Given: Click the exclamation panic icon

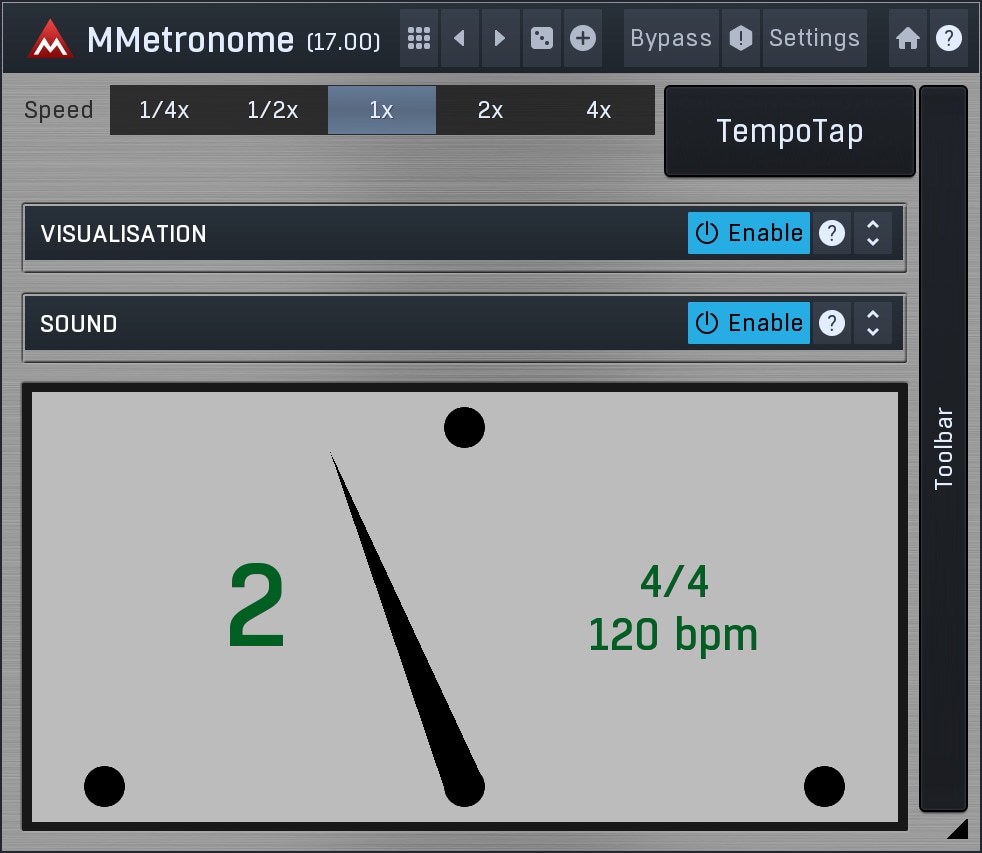Looking at the screenshot, I should (740, 39).
